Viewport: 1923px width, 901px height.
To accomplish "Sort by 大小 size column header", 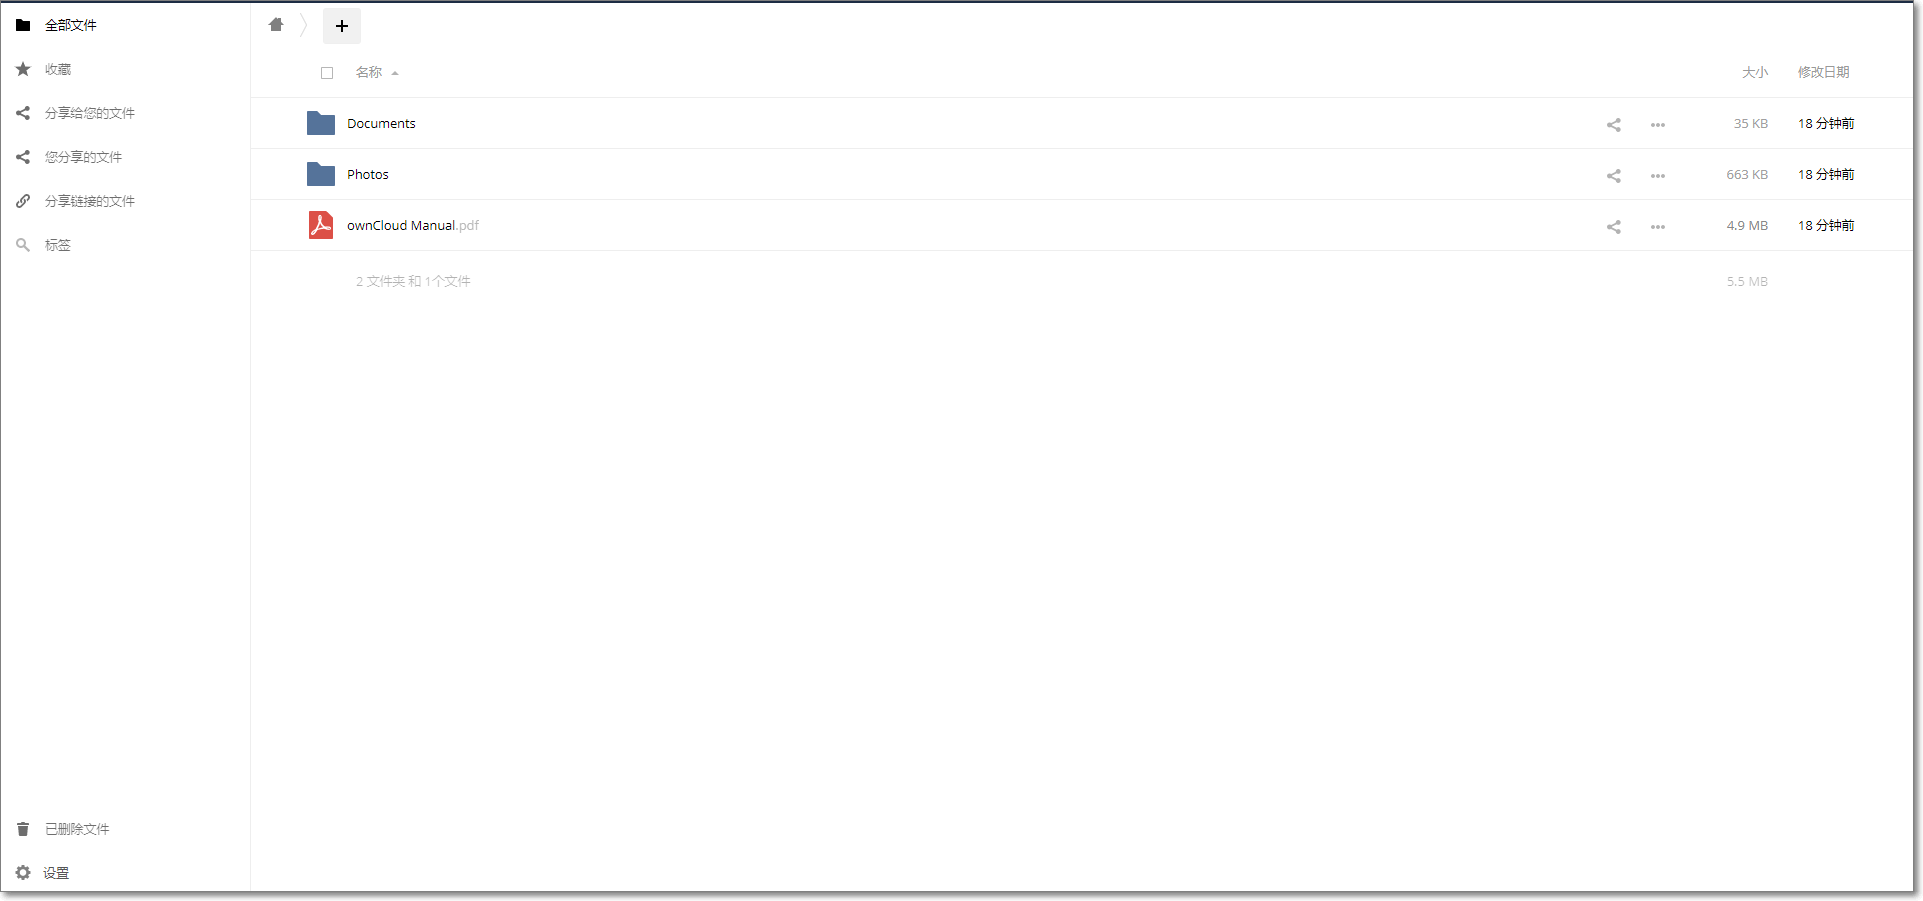I will 1754,72.
